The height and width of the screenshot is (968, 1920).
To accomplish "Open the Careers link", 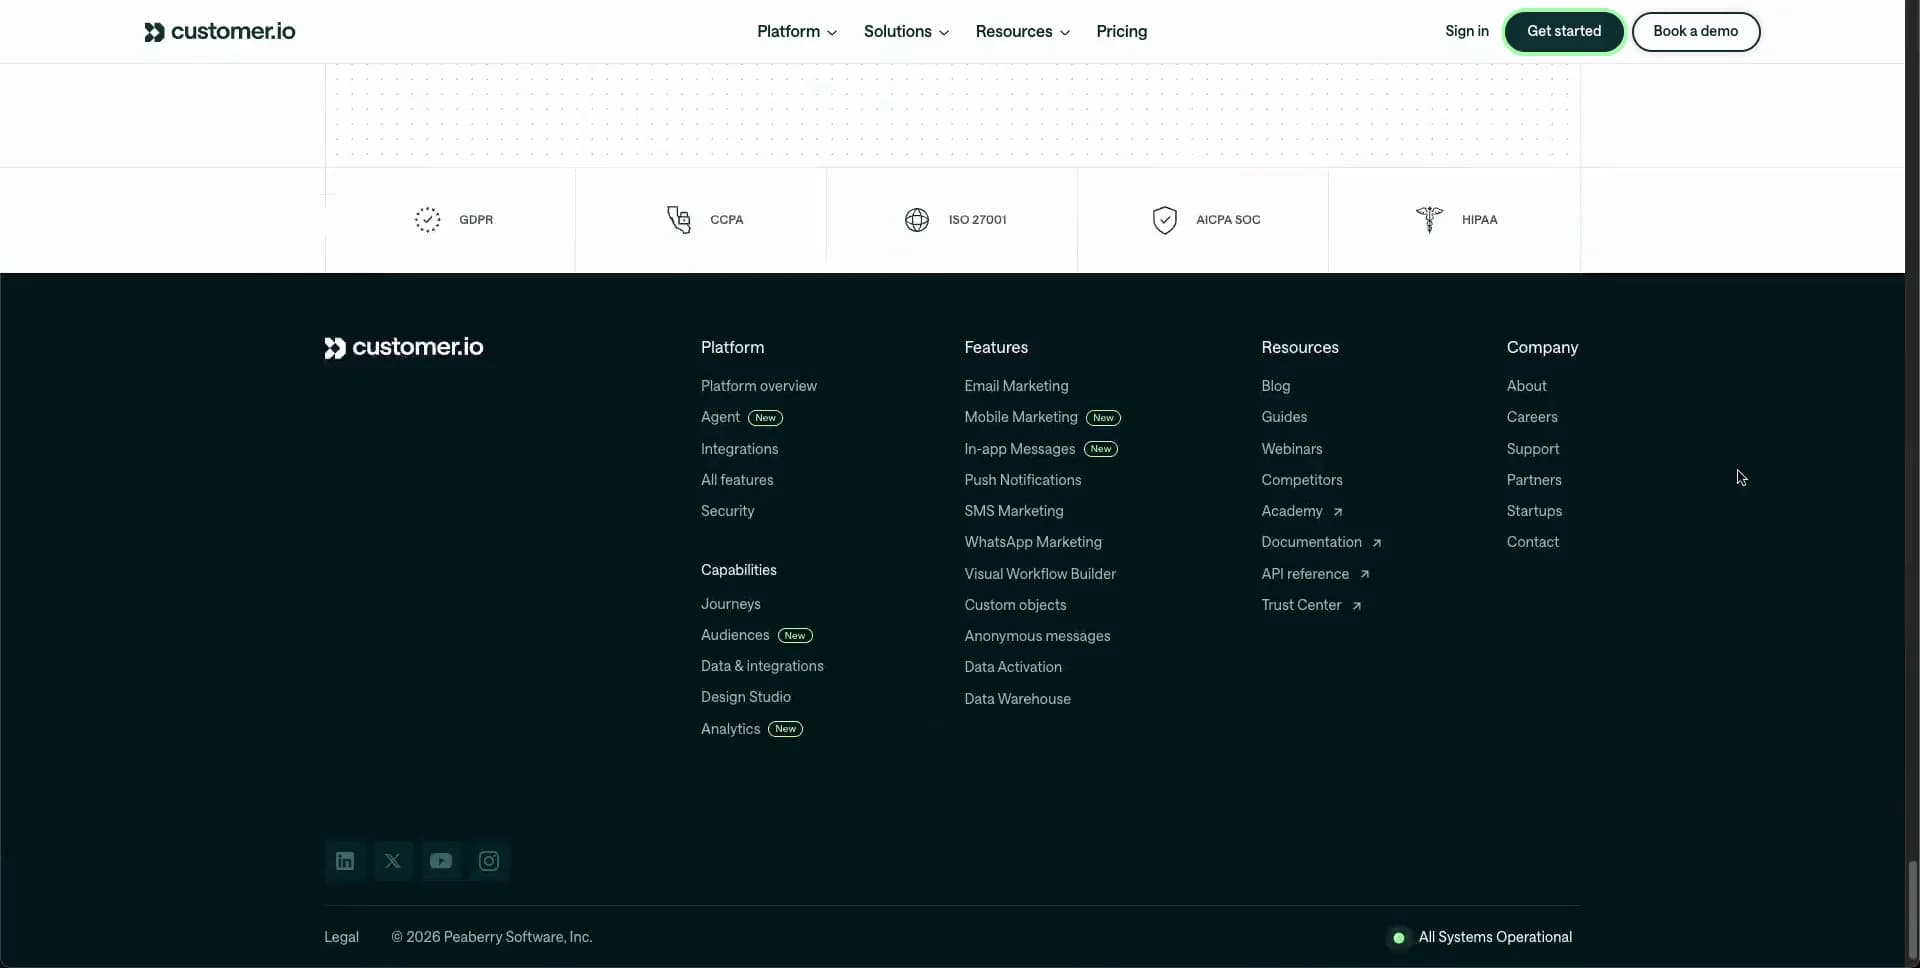I will click(1532, 417).
